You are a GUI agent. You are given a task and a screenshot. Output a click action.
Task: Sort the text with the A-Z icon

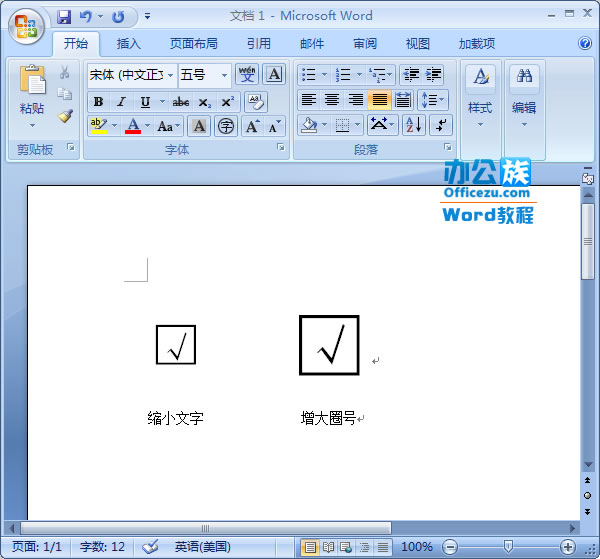(x=414, y=125)
